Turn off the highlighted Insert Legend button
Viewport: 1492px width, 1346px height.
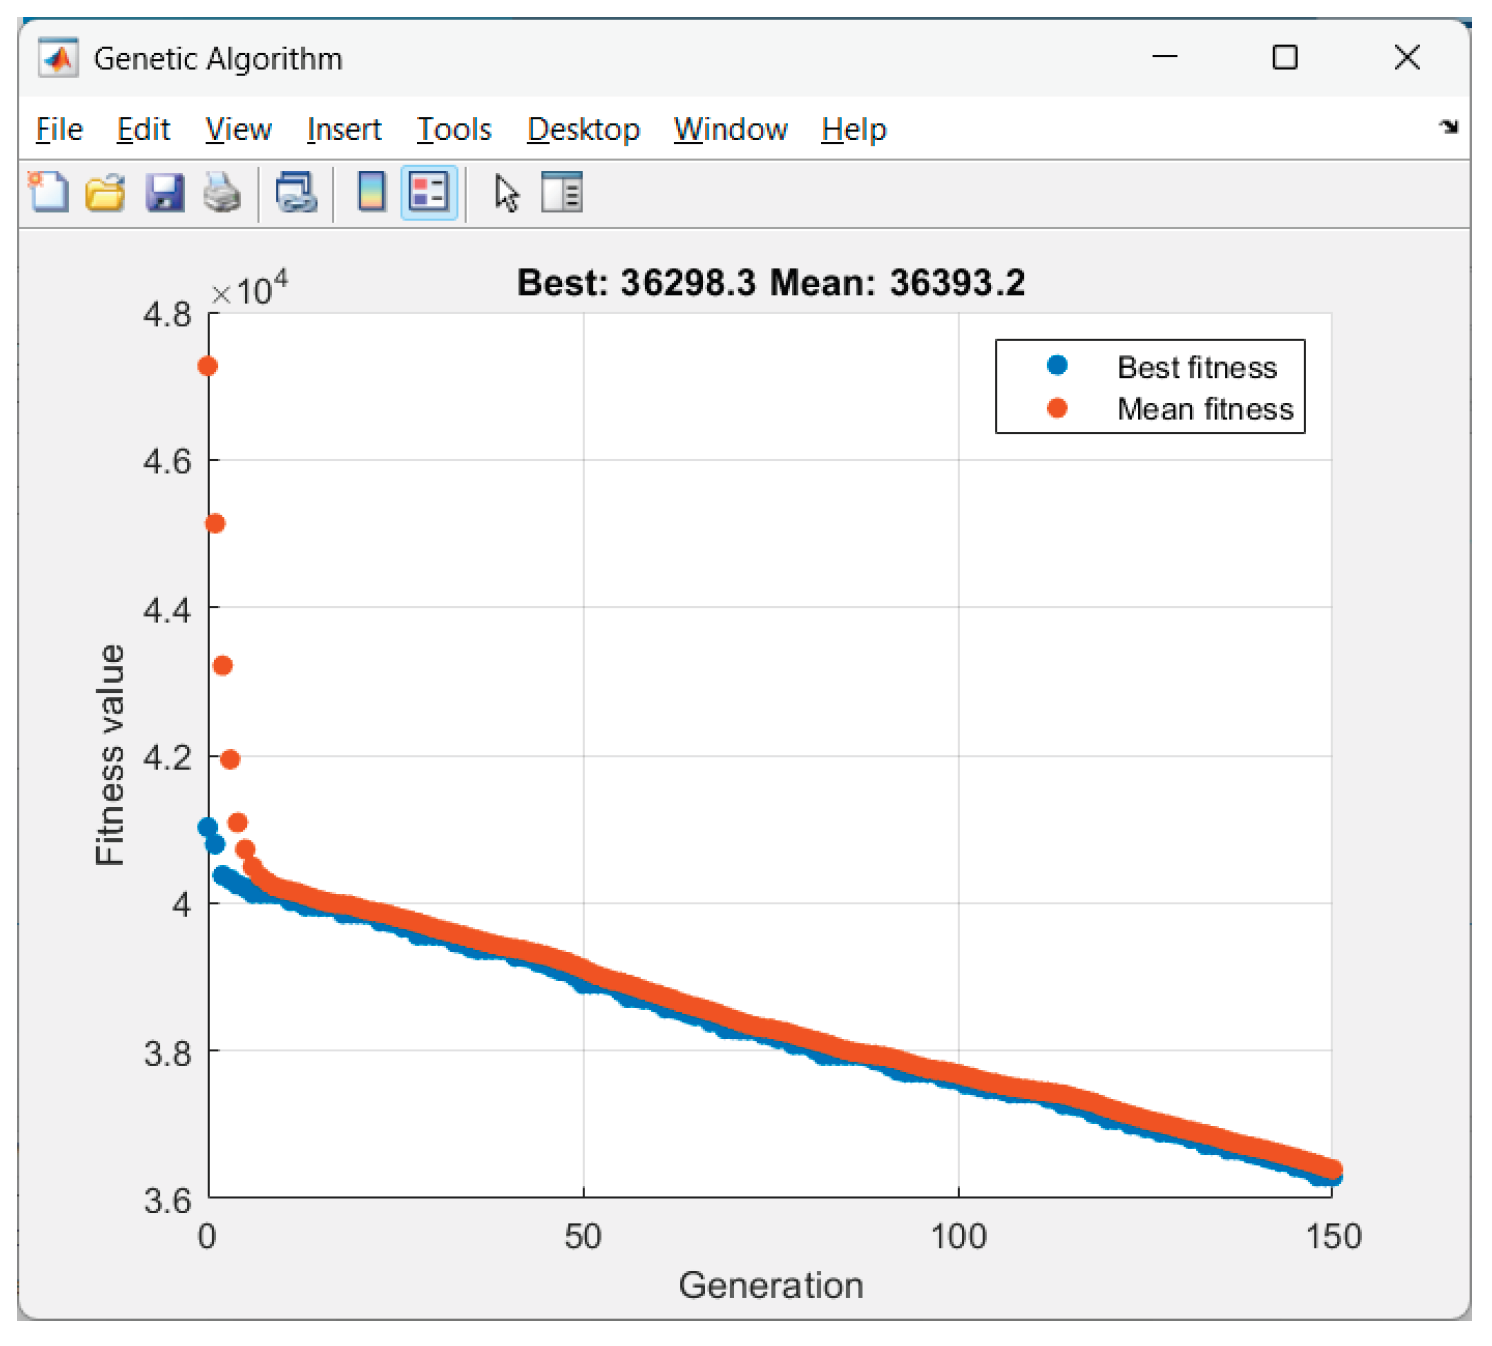tap(429, 192)
